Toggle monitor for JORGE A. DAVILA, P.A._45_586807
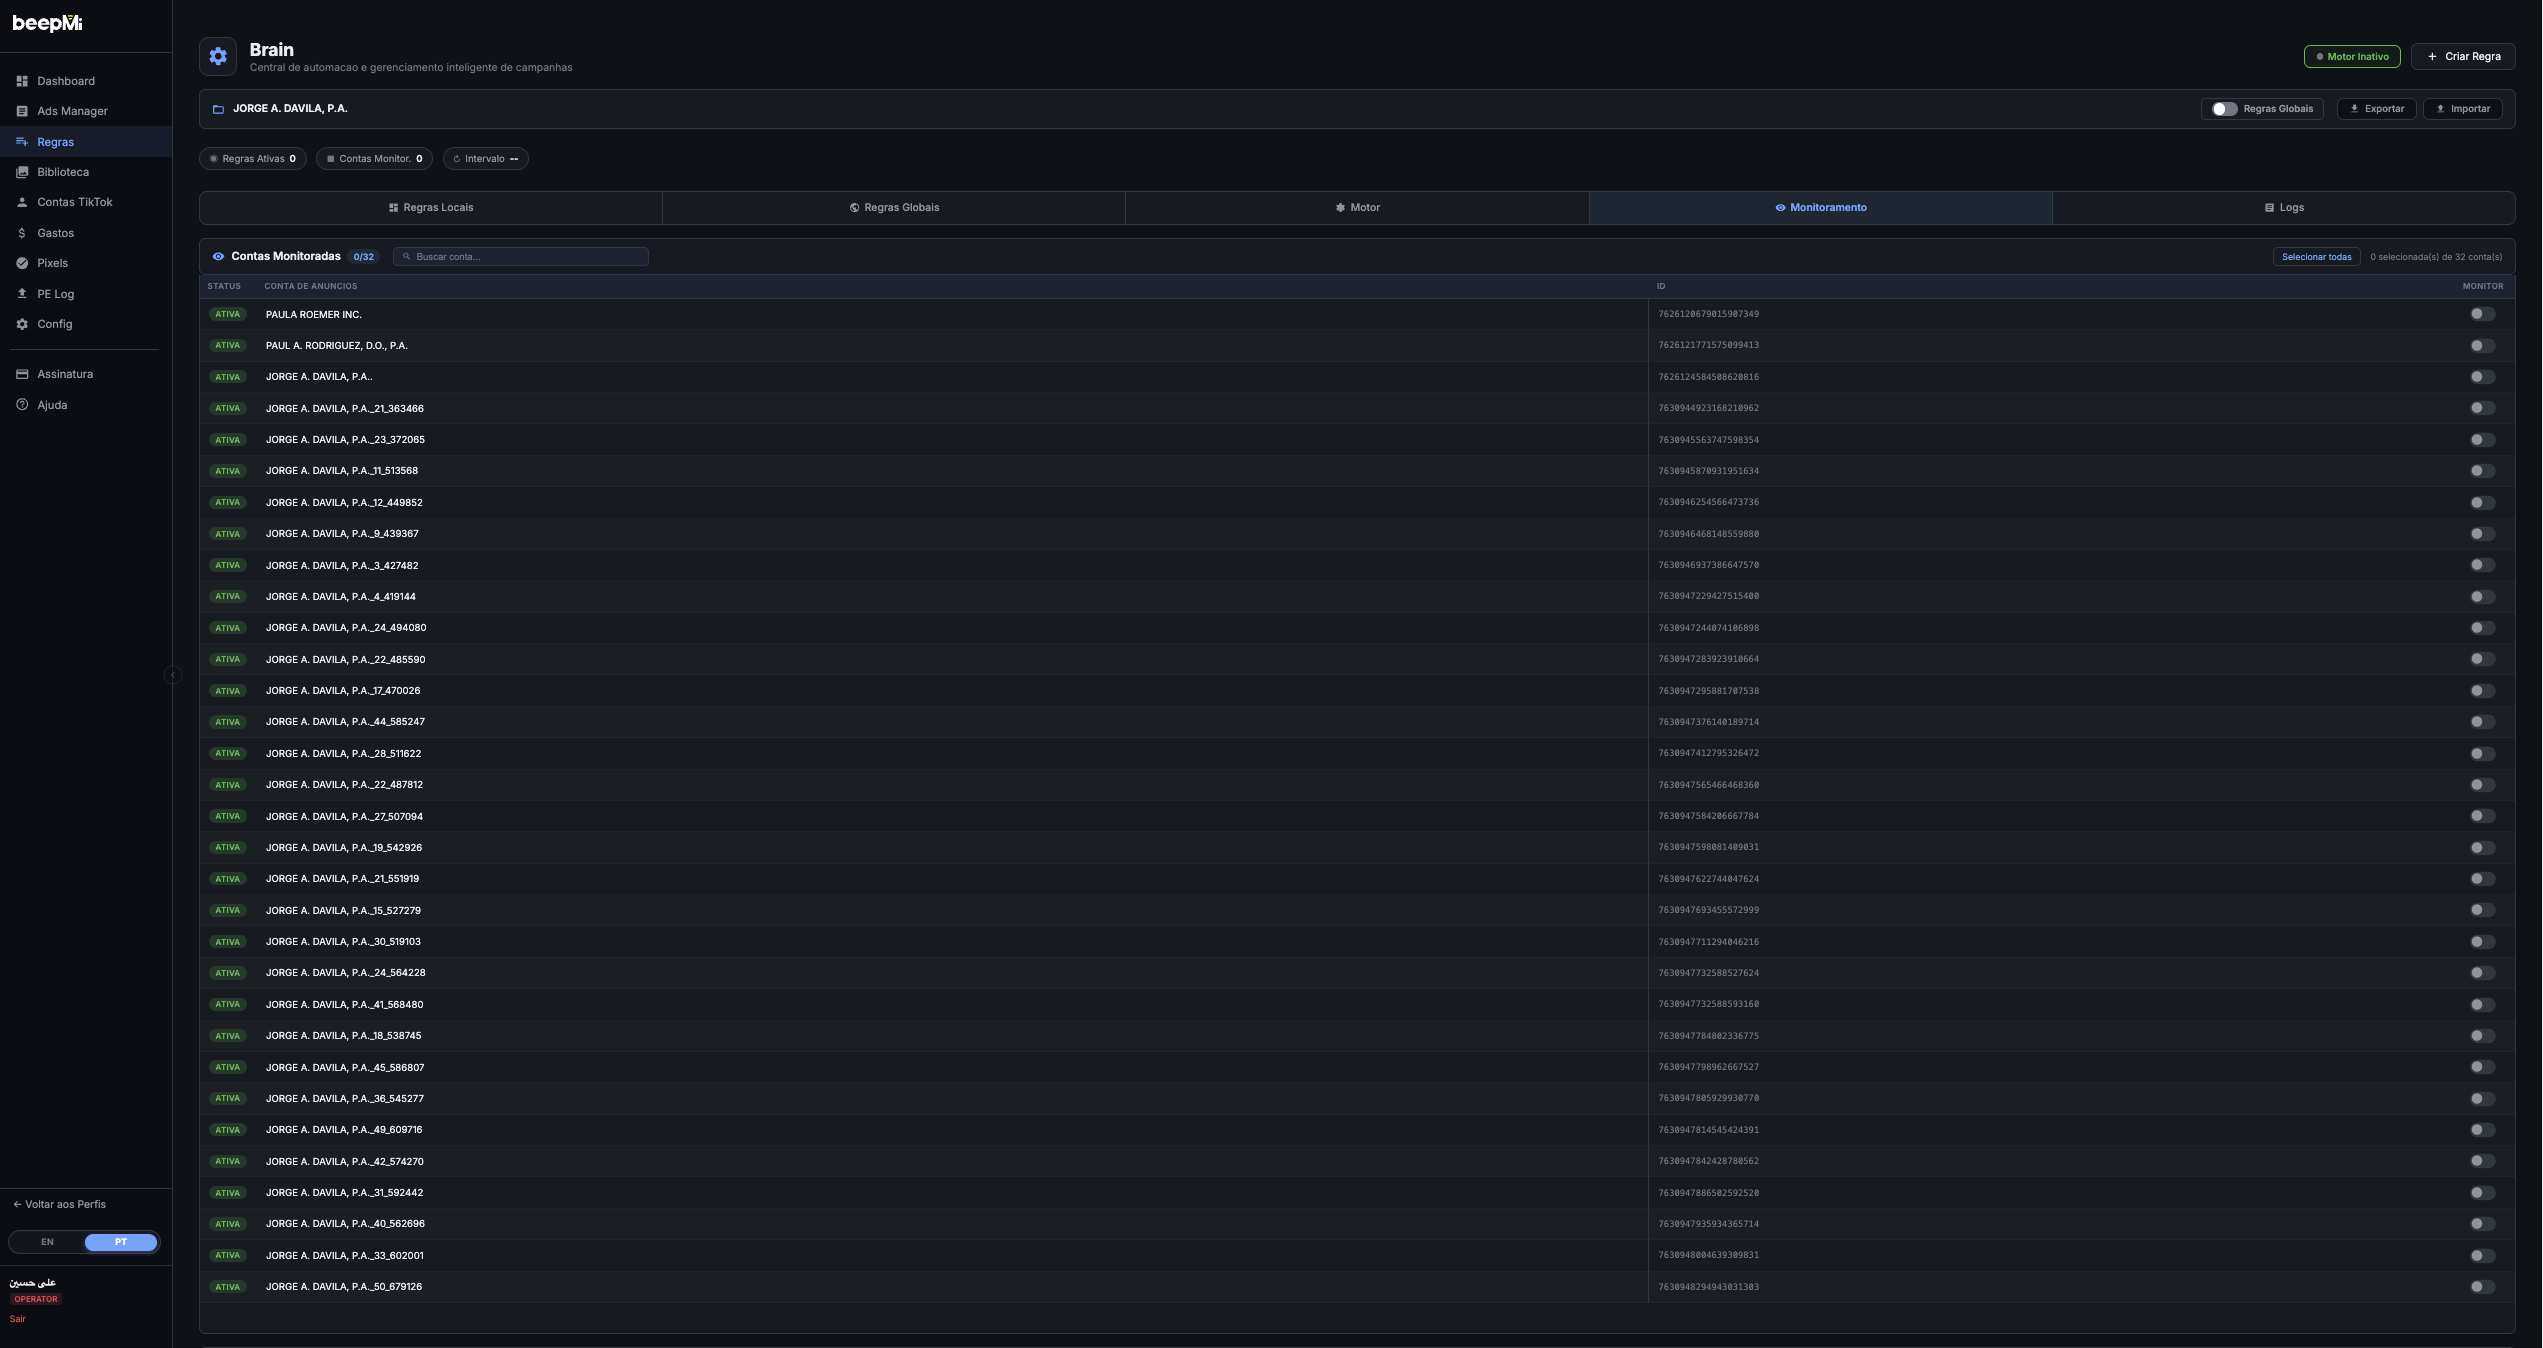This screenshot has width=2543, height=1348. [2482, 1067]
